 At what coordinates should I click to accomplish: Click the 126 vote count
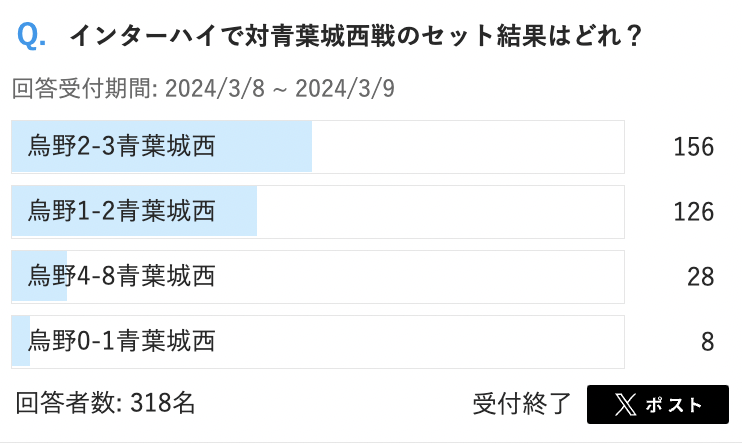[x=693, y=212]
